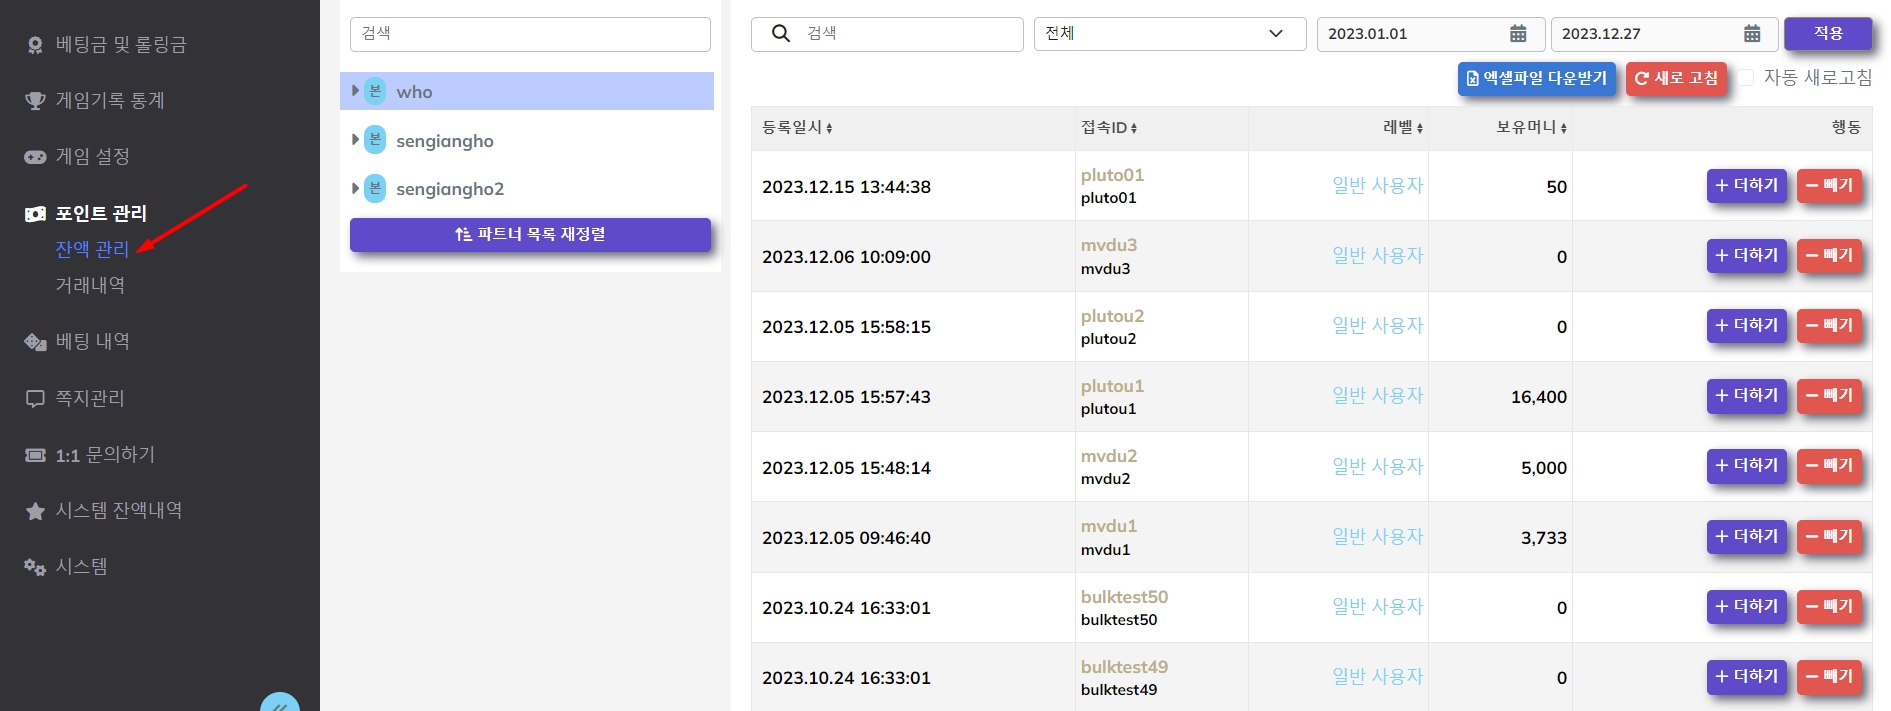This screenshot has height=711, width=1891.
Task: Open calendar picker for end date 2023.12.27
Action: coord(1751,34)
